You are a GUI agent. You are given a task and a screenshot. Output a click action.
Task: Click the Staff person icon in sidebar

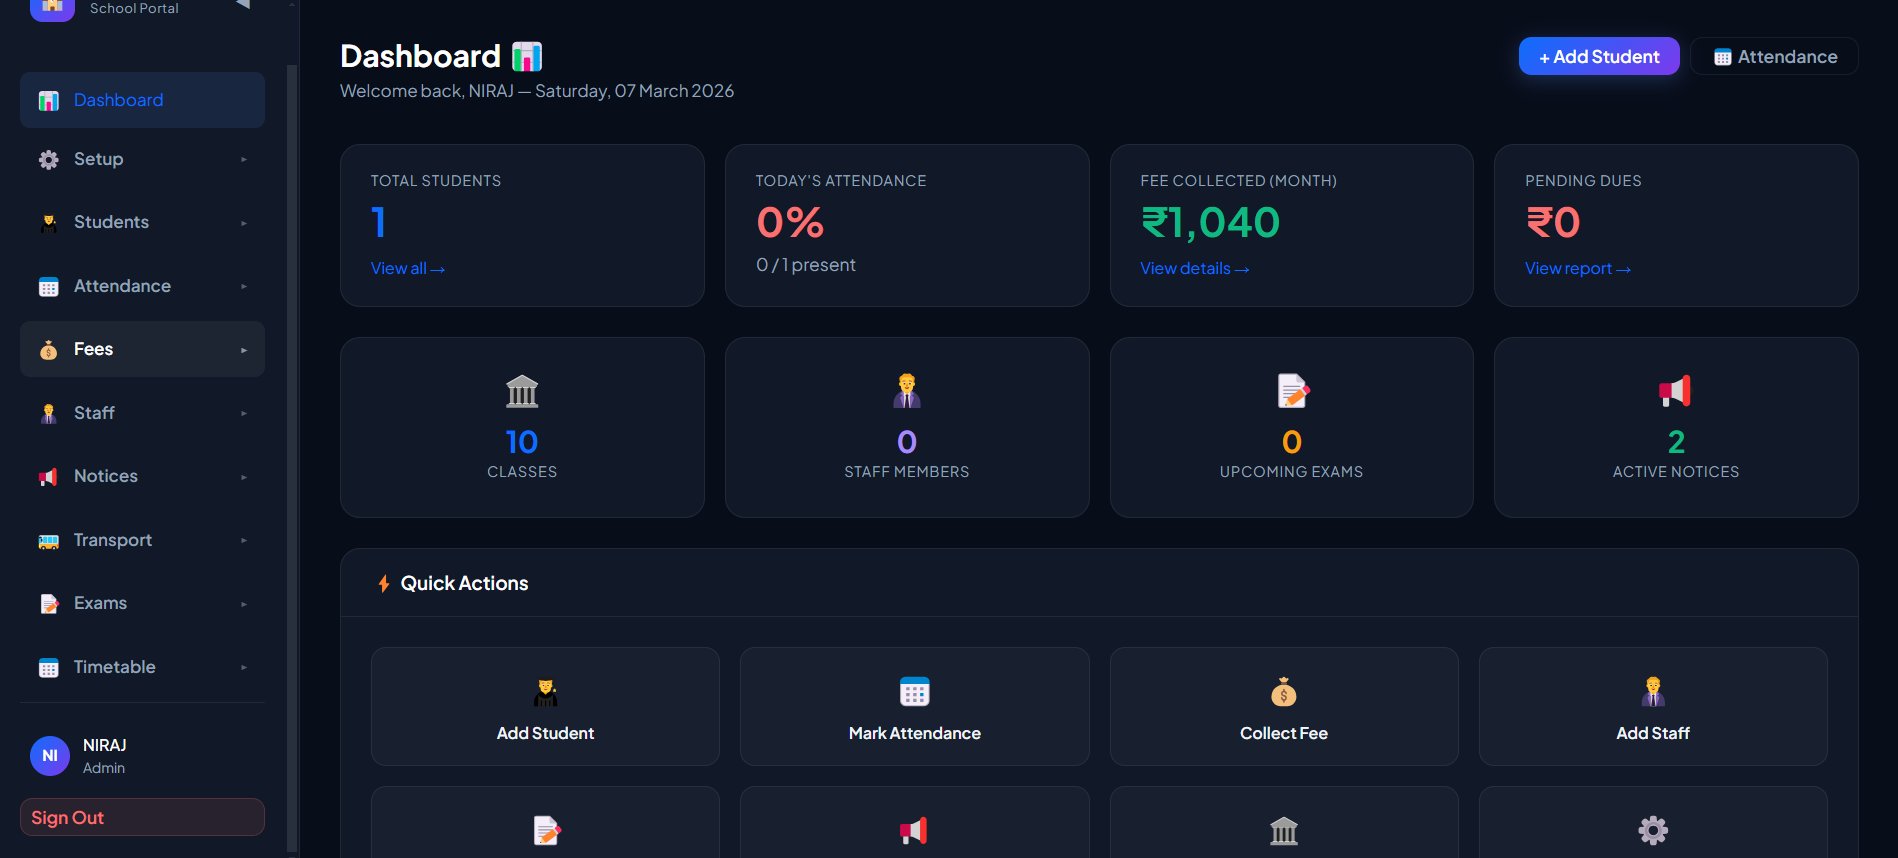pyautogui.click(x=48, y=413)
